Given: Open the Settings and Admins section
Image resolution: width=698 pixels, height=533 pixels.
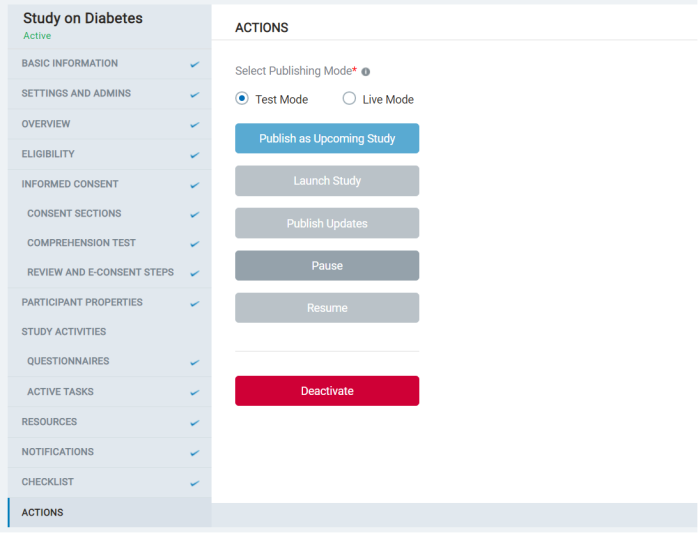Looking at the screenshot, I should (110, 94).
